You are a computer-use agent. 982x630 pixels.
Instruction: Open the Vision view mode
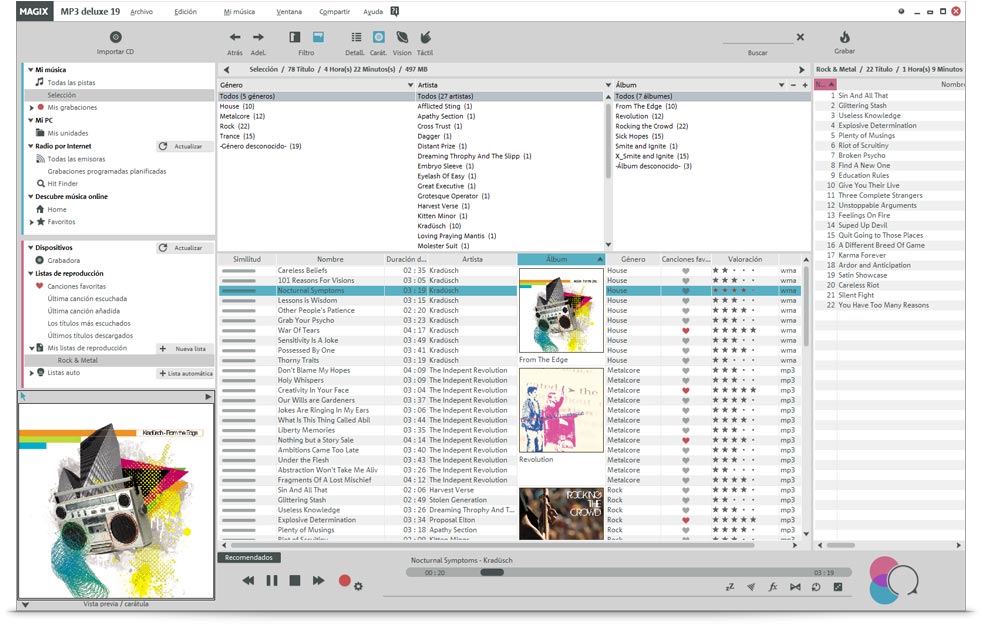[402, 37]
